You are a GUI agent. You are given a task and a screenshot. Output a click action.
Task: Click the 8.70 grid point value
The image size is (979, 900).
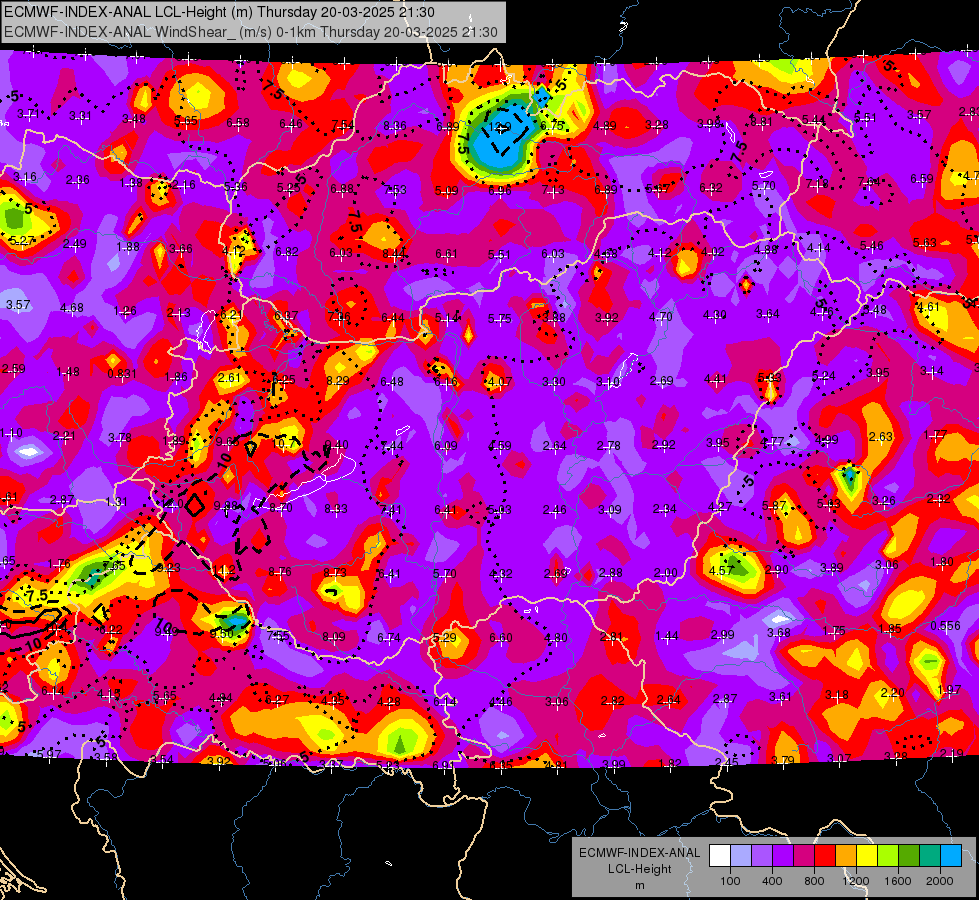[280, 507]
